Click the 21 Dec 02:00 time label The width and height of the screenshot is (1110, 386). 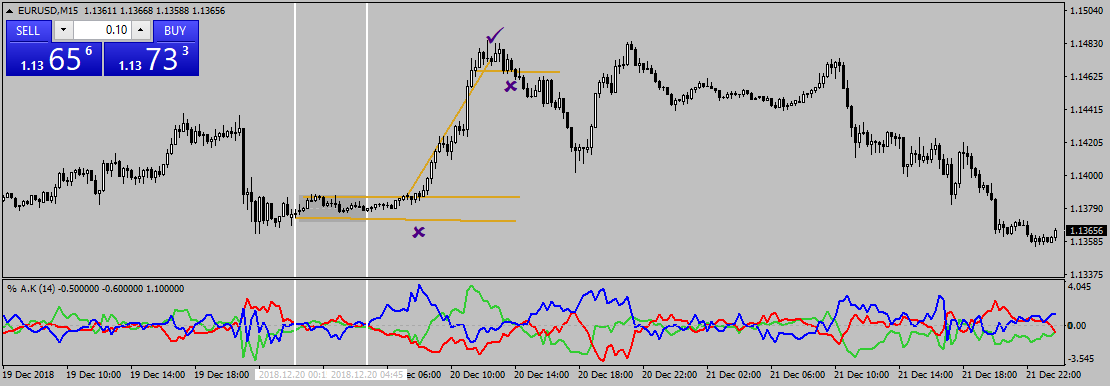pyautogui.click(x=732, y=374)
